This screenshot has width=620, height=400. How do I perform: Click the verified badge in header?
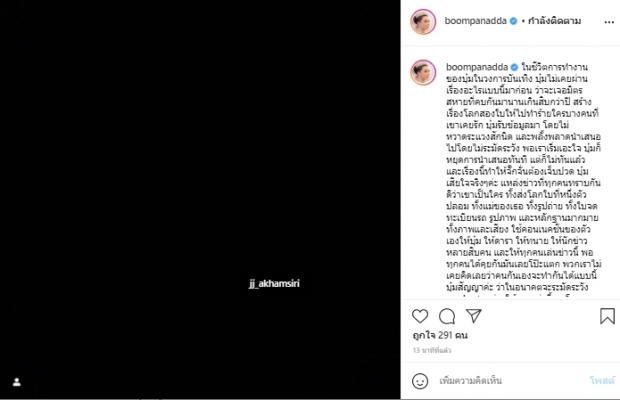click(513, 21)
